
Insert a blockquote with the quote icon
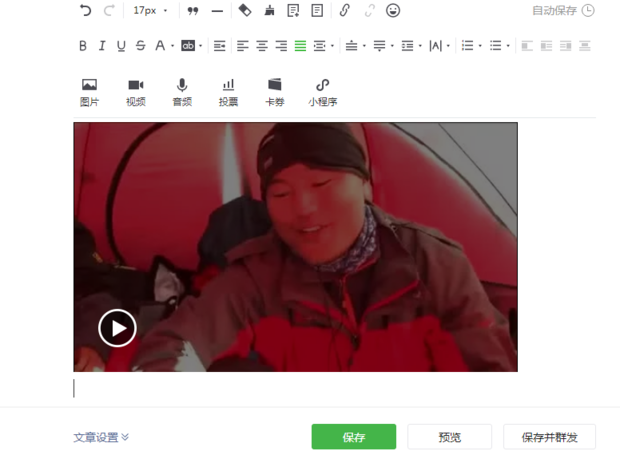point(193,10)
